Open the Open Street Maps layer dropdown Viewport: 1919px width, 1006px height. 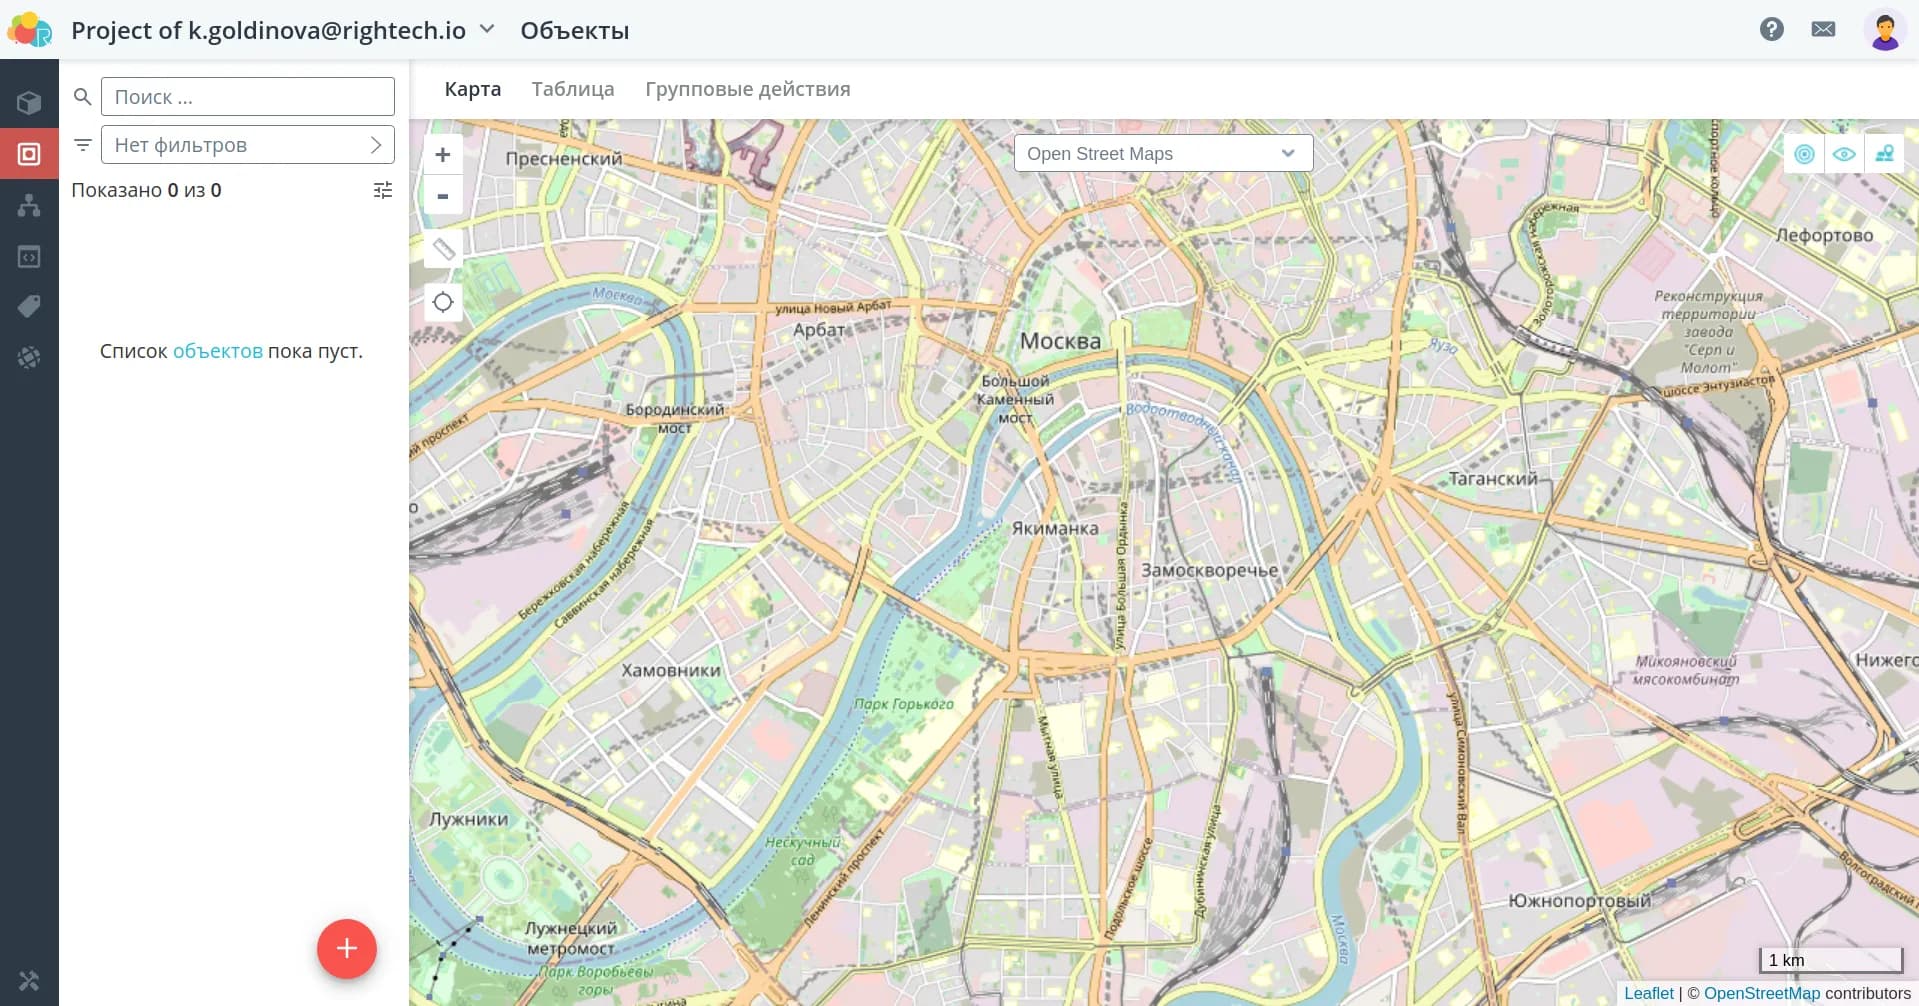click(x=1162, y=154)
